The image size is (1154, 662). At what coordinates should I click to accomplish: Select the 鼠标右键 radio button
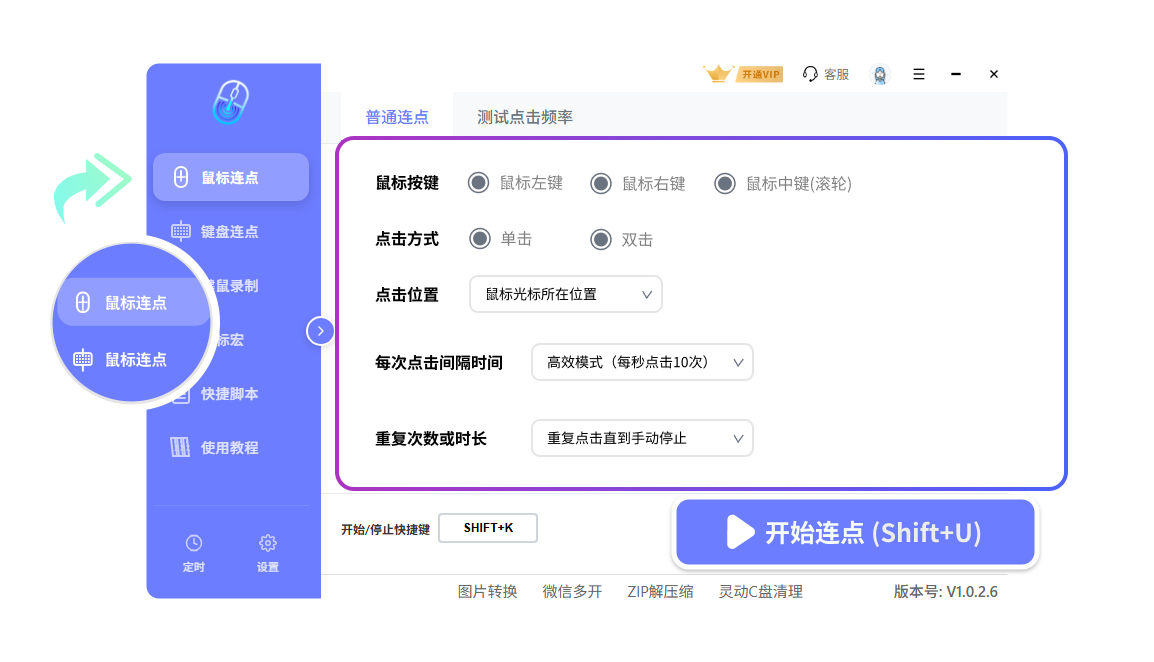(x=601, y=183)
